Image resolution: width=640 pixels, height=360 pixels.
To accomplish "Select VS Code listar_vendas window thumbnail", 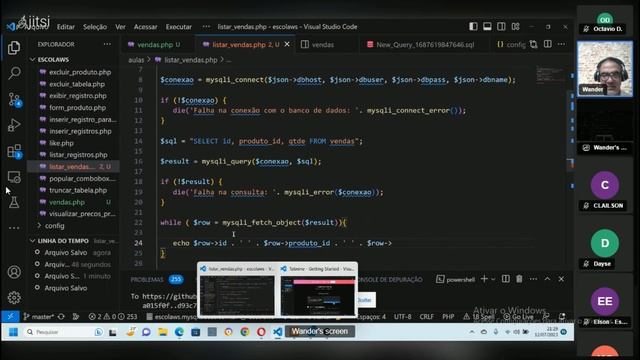I will (237, 291).
